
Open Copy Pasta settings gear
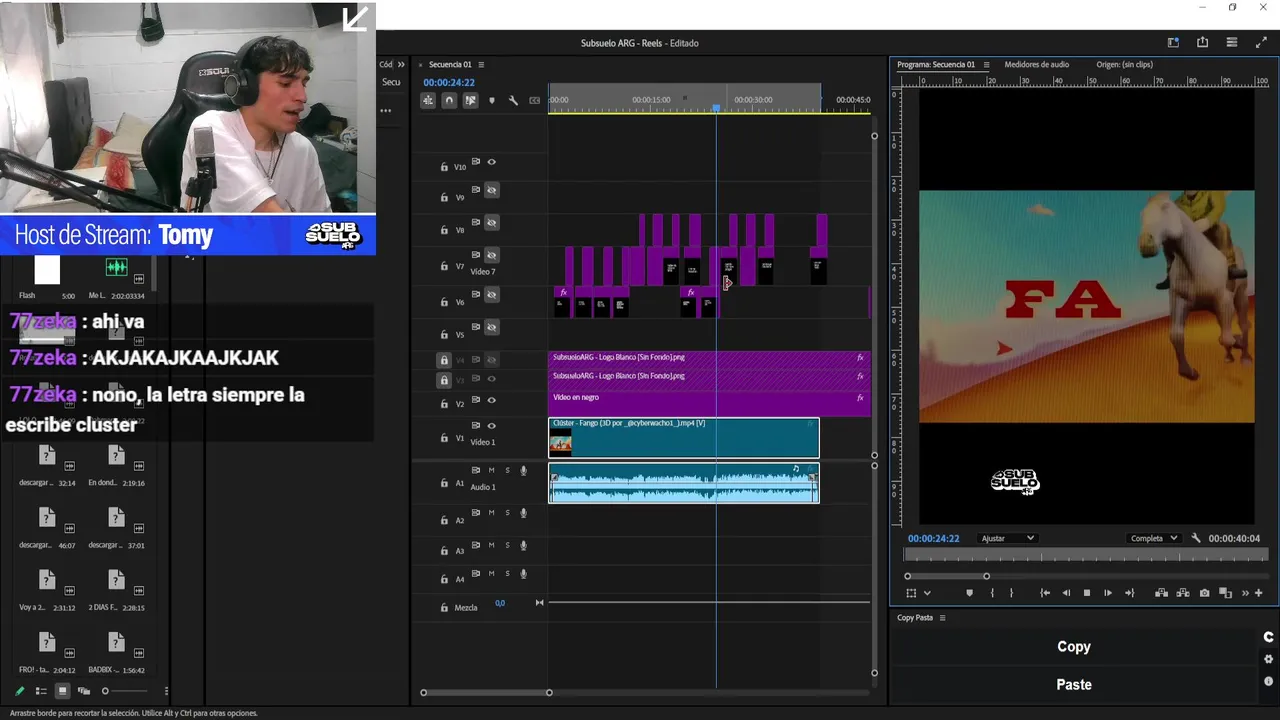(1269, 659)
